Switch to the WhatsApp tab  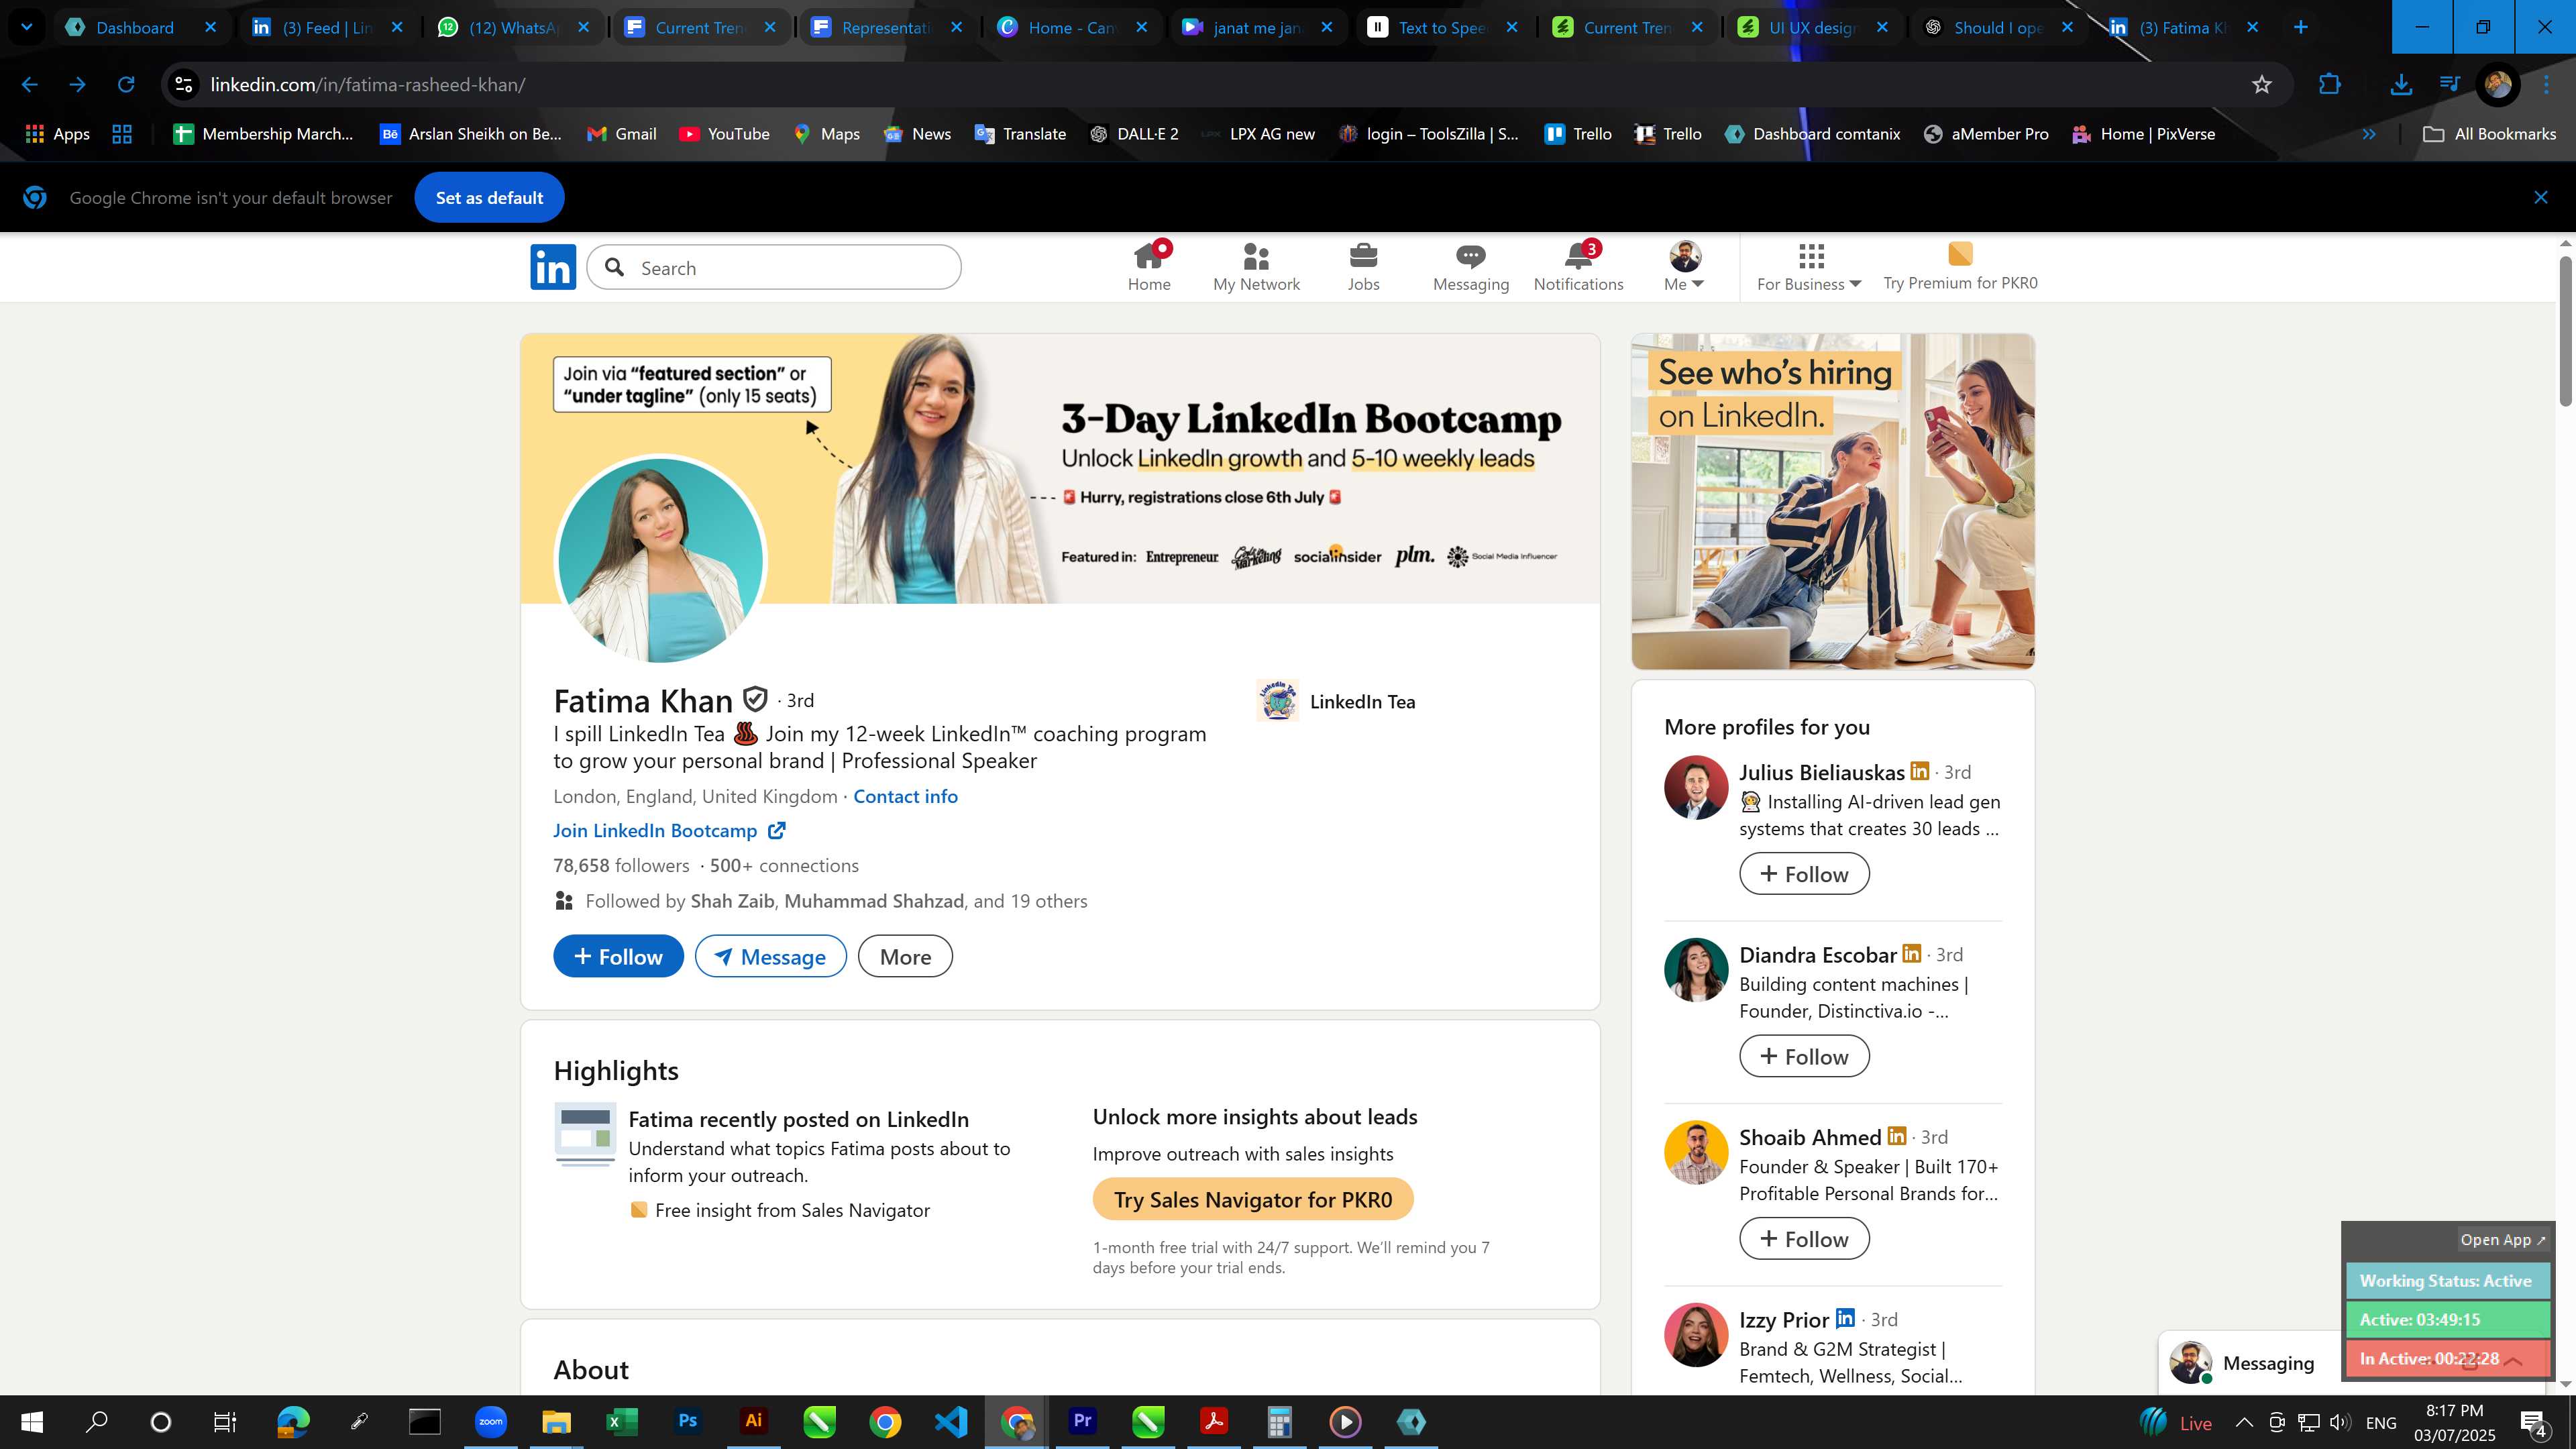pos(512,27)
